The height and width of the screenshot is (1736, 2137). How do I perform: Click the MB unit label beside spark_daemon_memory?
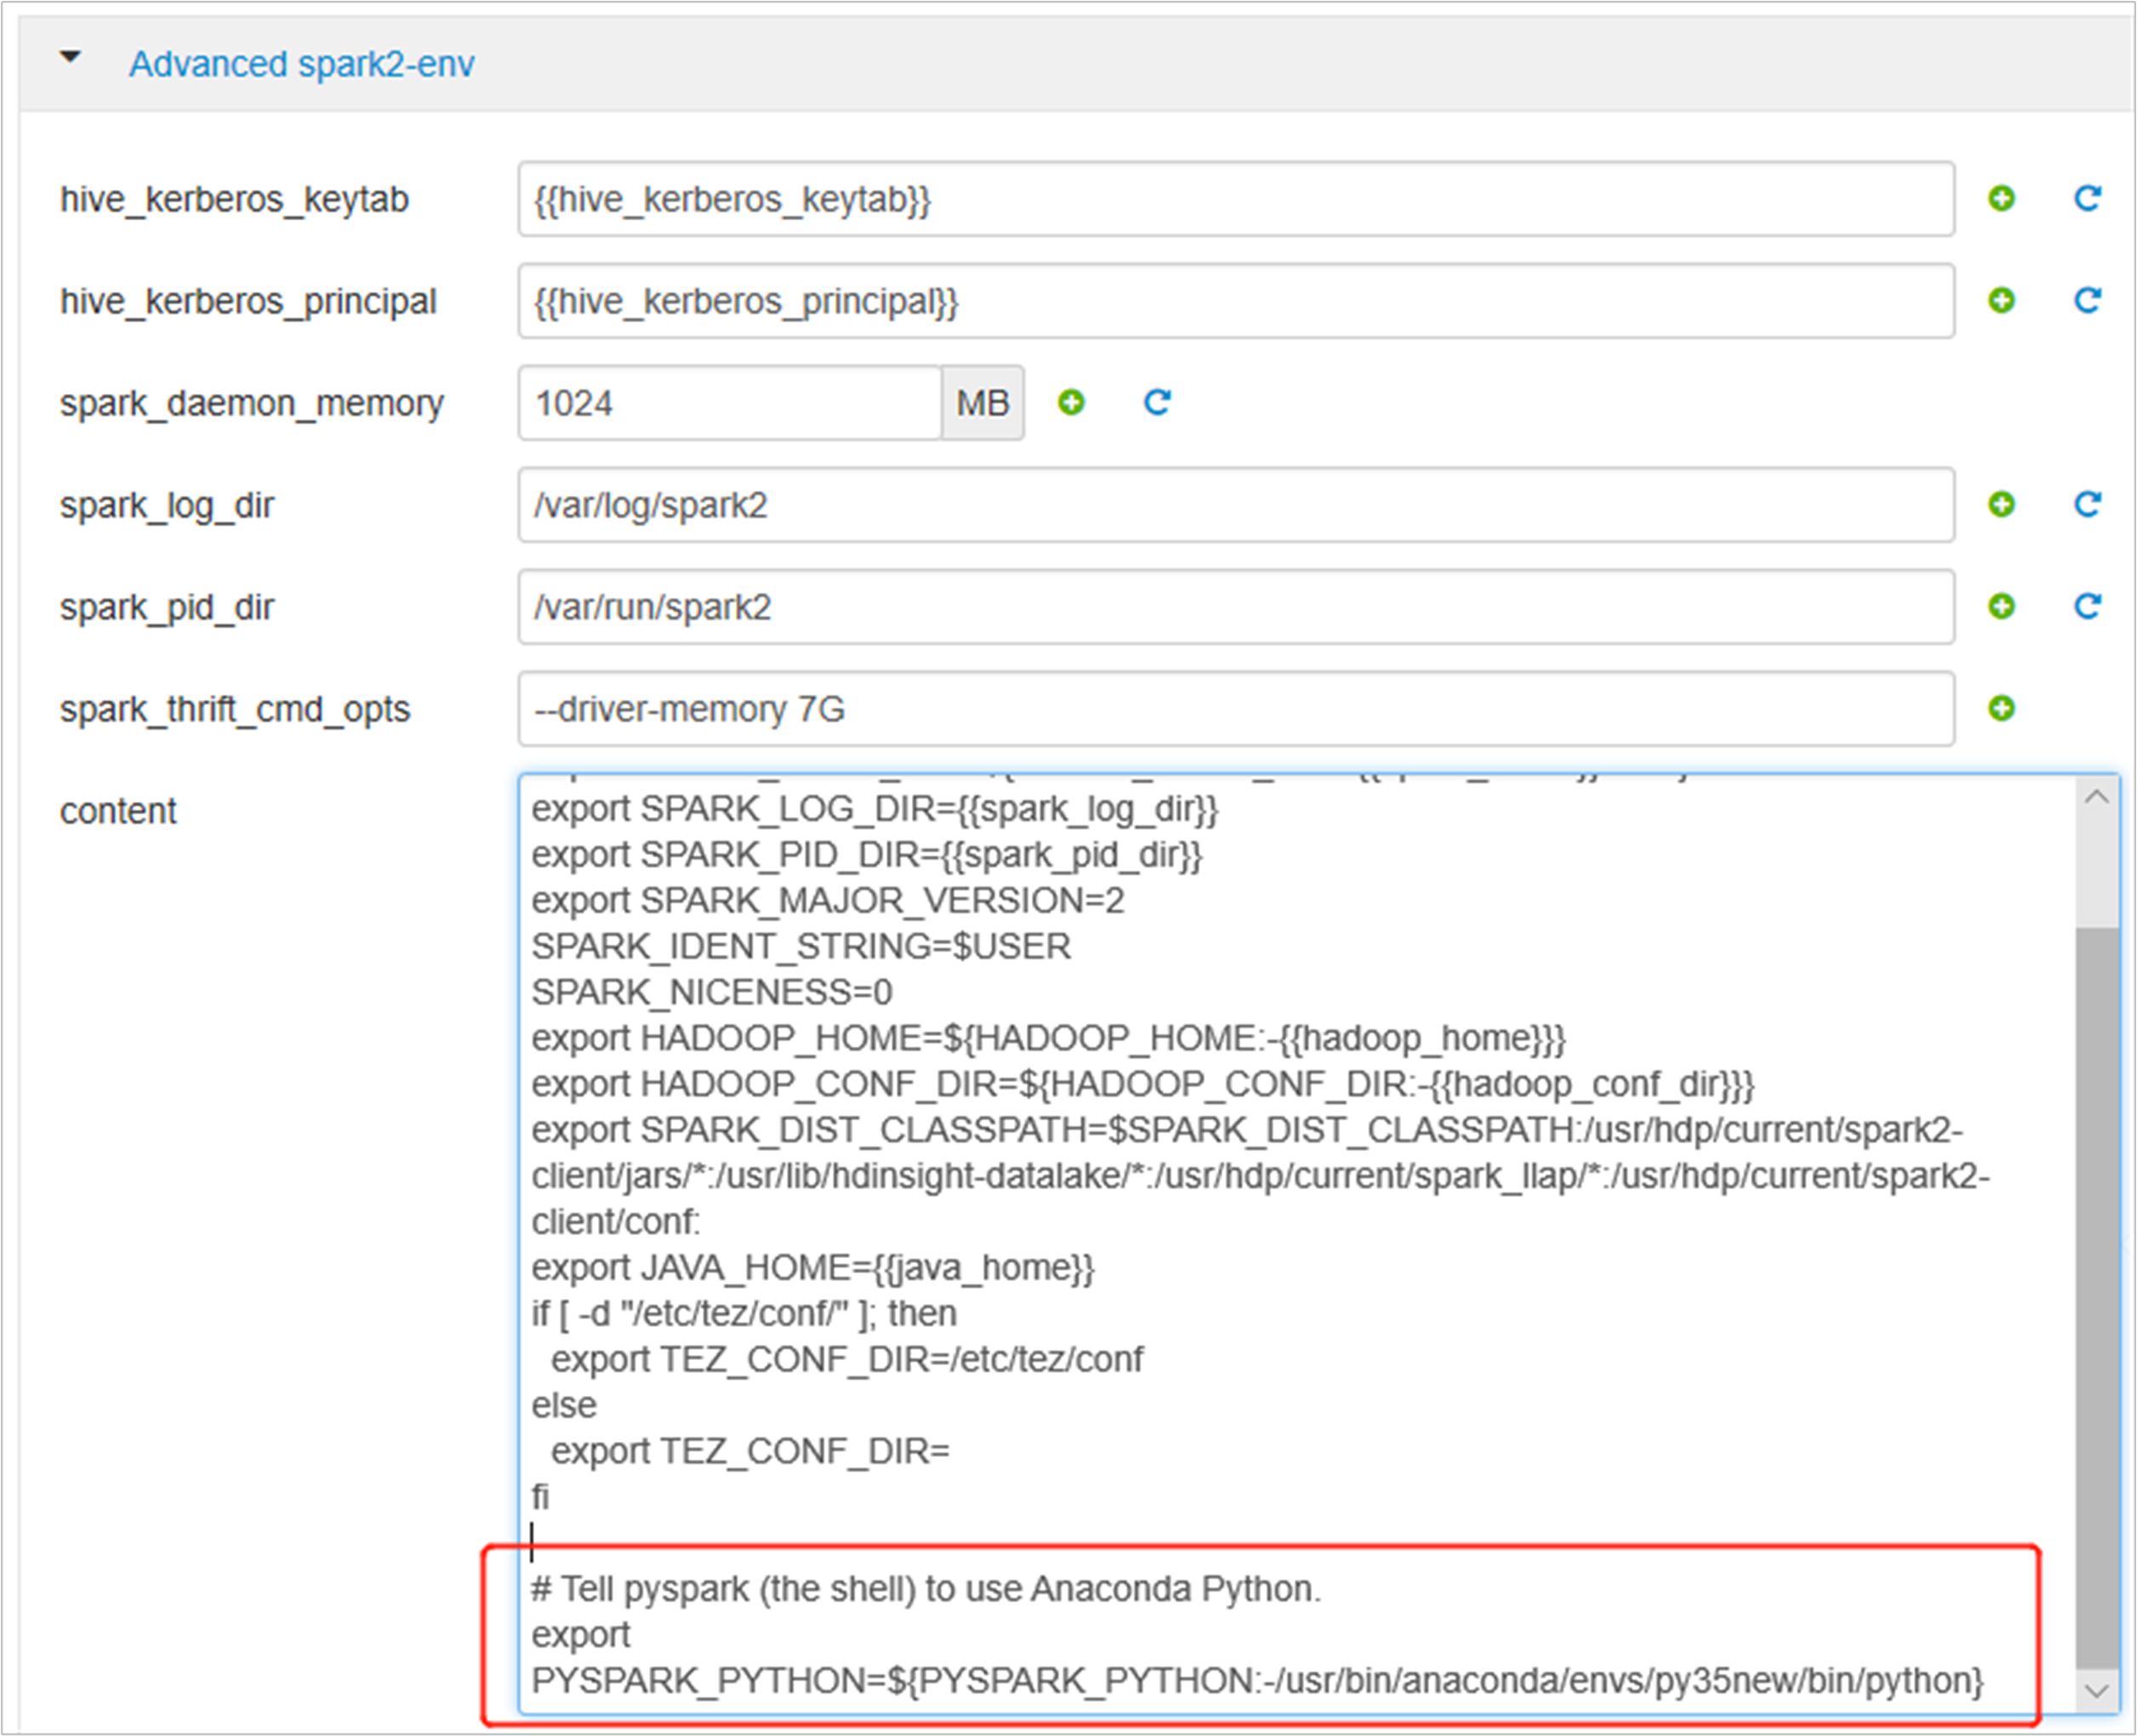[x=983, y=403]
